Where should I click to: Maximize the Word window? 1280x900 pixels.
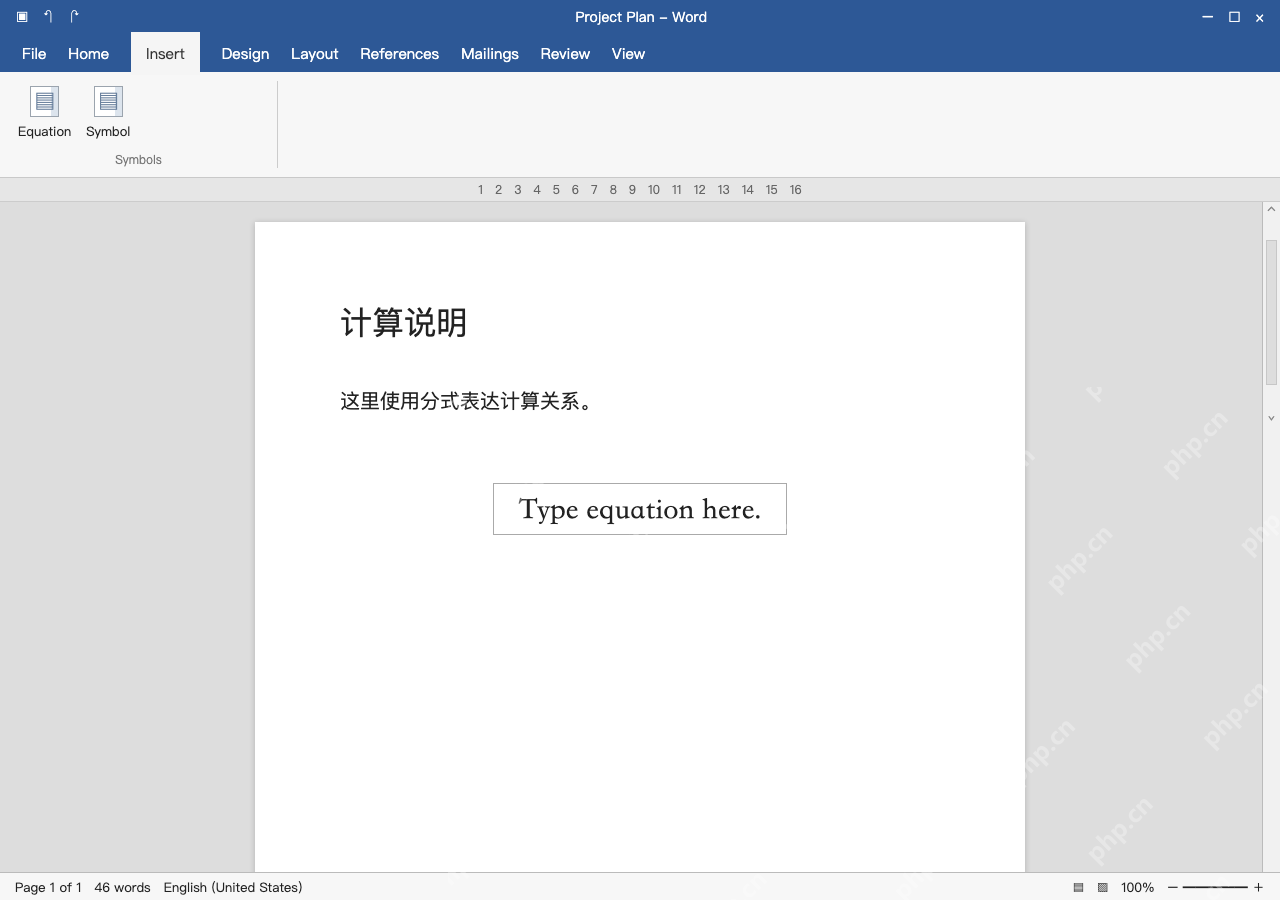click(x=1234, y=17)
